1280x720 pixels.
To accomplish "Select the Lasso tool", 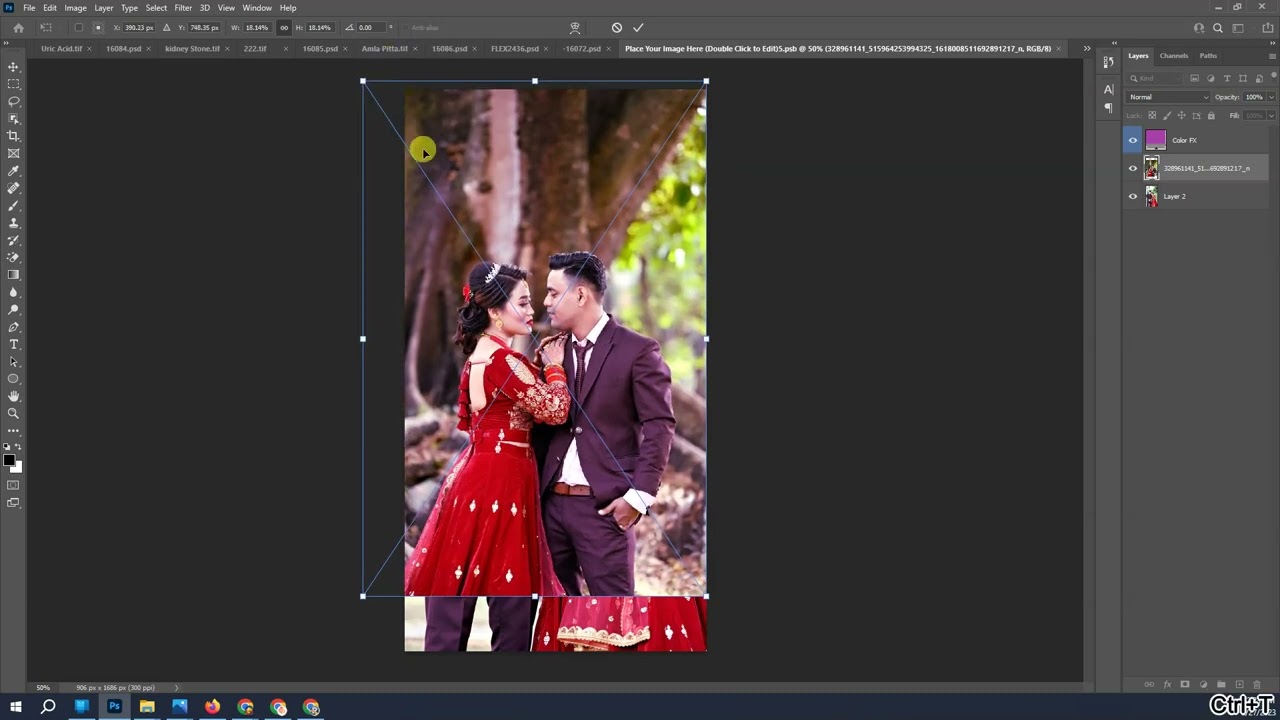I will click(x=13, y=101).
